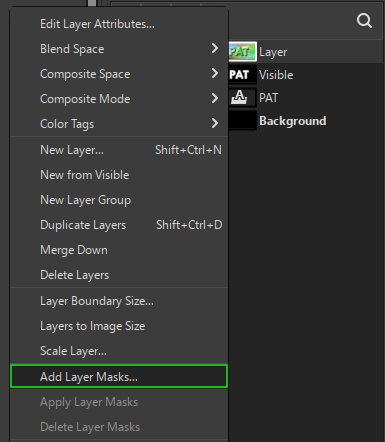Select Layers to Image Size

(x=119, y=326)
